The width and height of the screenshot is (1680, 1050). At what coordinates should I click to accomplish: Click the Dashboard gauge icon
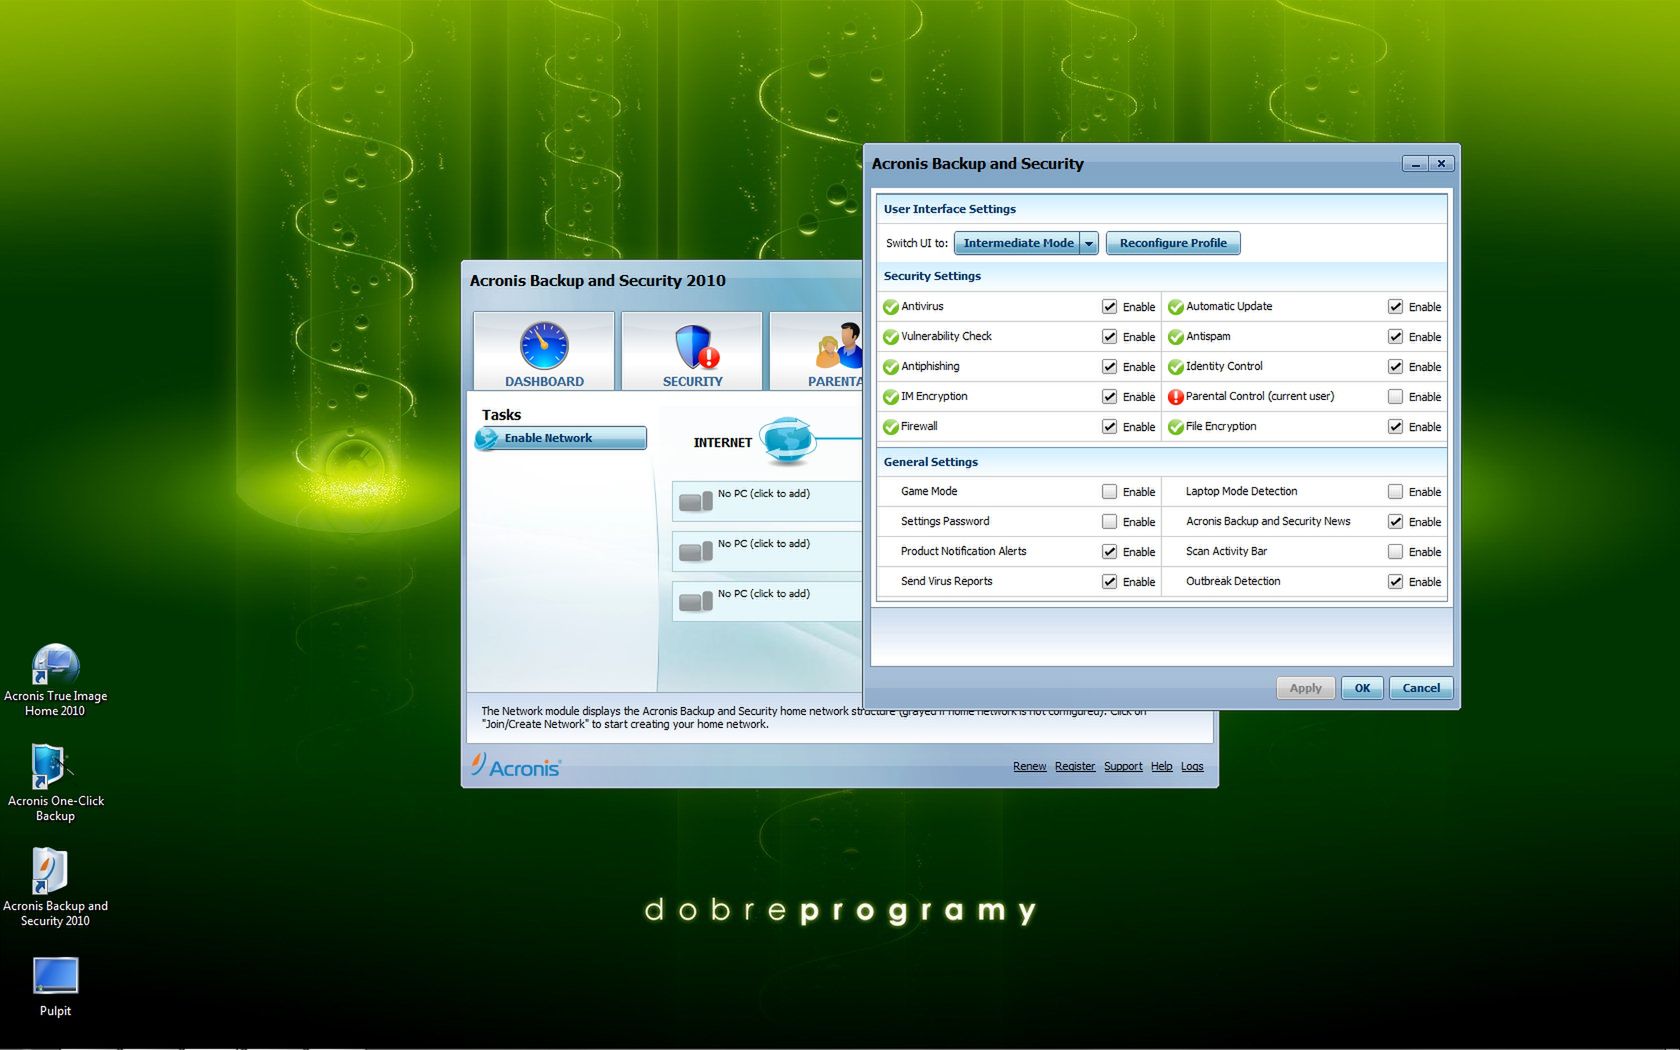[544, 346]
